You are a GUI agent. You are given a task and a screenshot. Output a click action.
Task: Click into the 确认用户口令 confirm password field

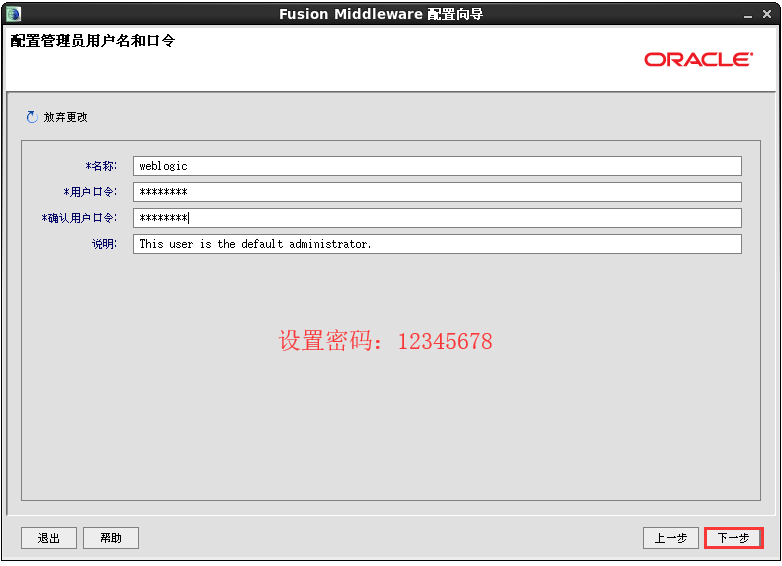click(x=437, y=218)
